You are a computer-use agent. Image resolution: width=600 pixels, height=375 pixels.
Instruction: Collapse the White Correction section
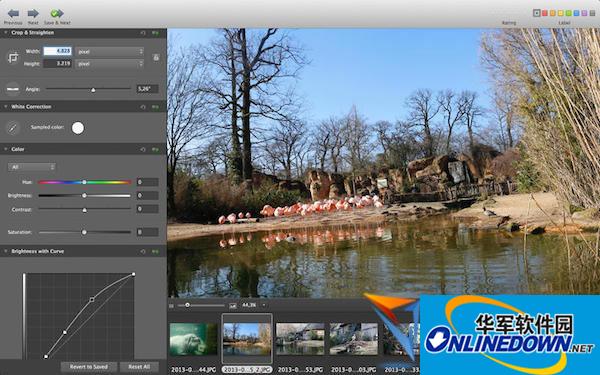(x=6, y=107)
